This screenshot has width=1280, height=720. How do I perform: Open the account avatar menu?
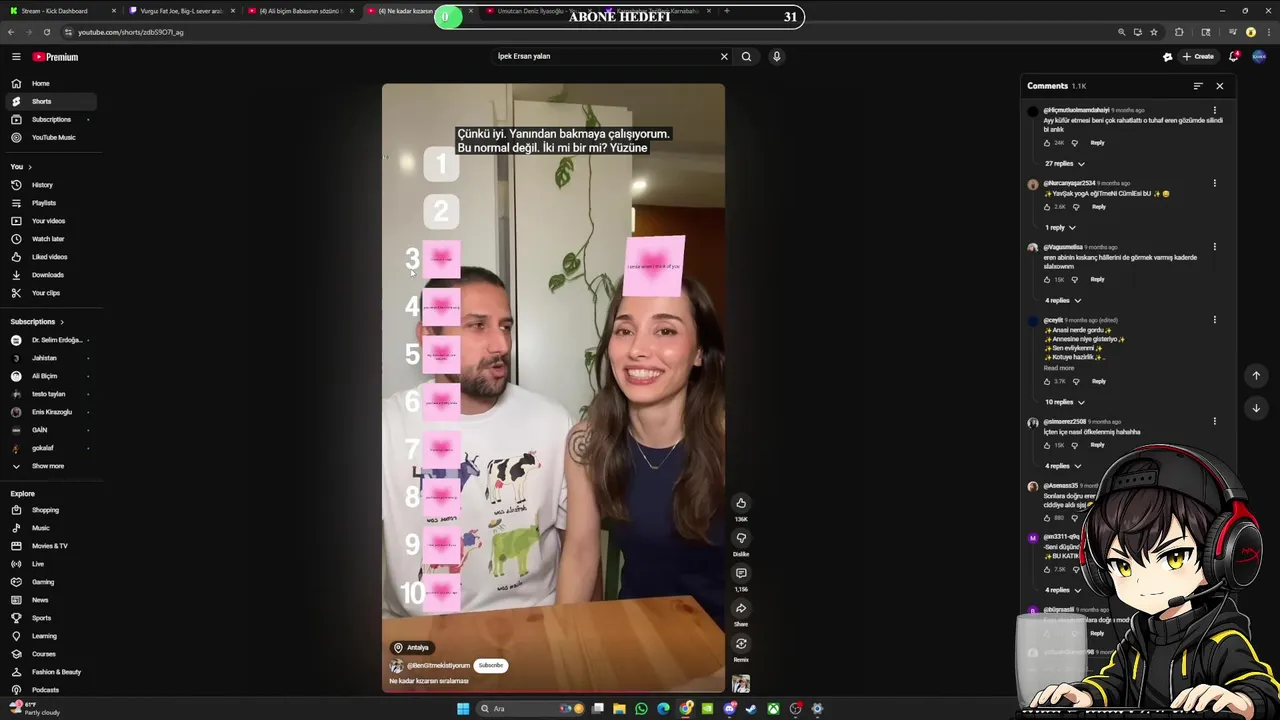click(x=1259, y=57)
